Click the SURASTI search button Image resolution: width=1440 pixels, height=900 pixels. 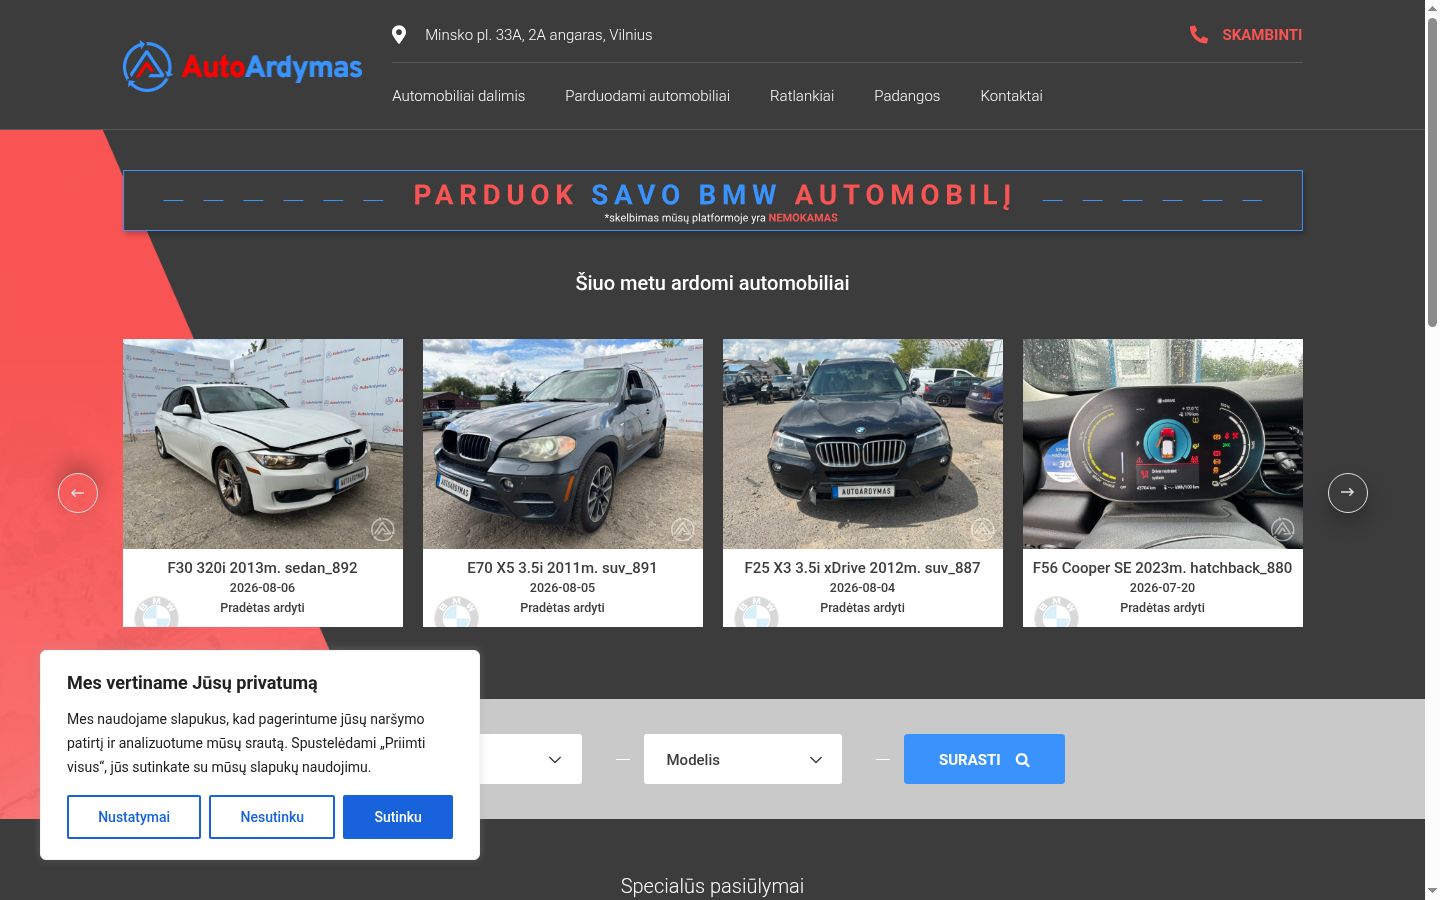pos(984,759)
